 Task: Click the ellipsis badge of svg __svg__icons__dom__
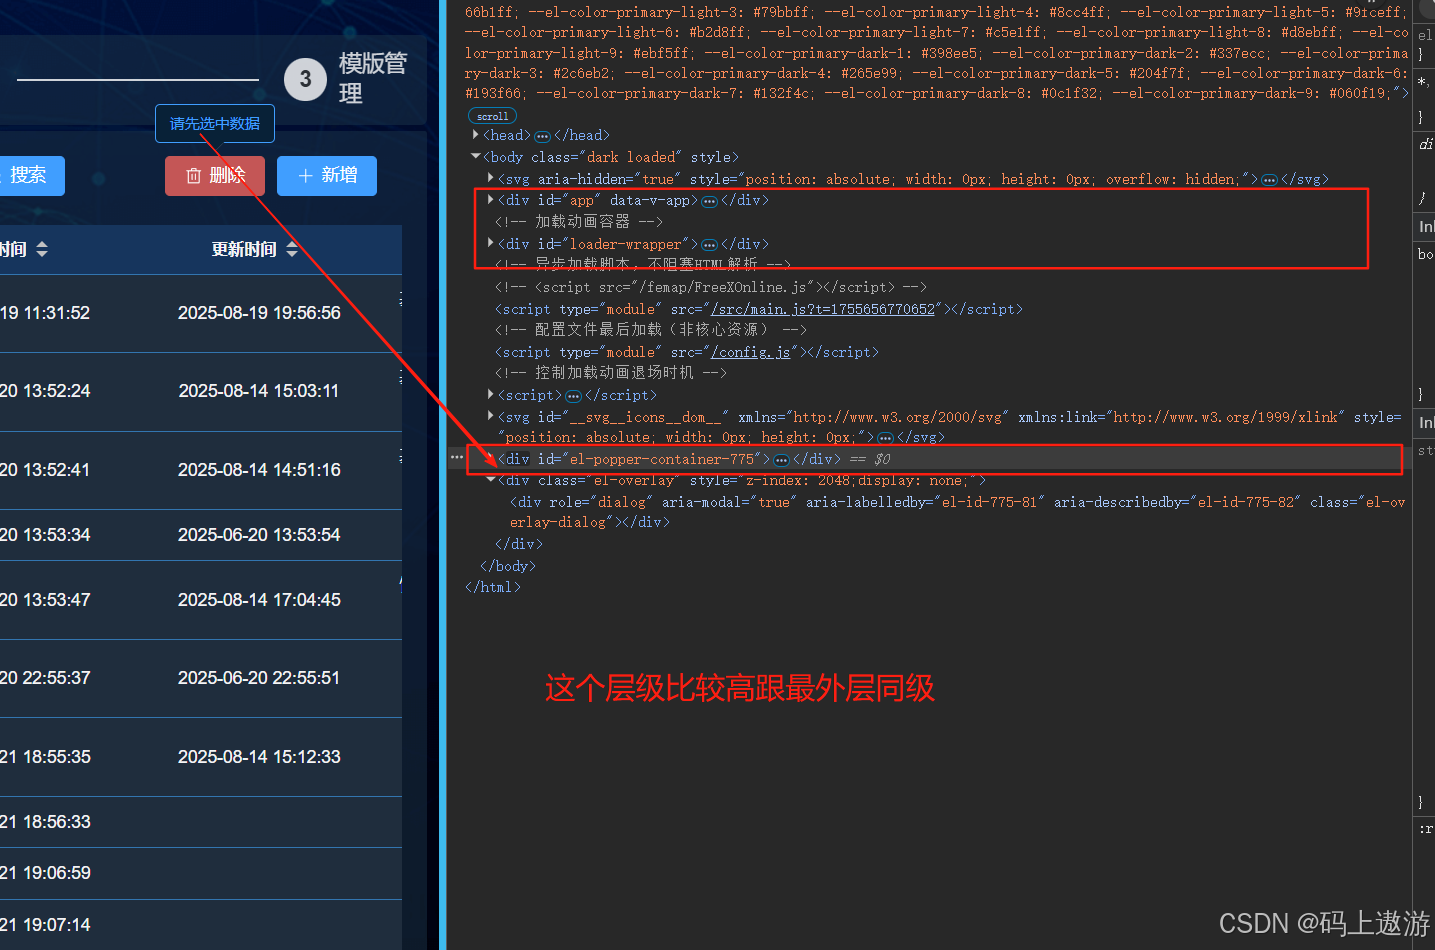click(x=885, y=438)
